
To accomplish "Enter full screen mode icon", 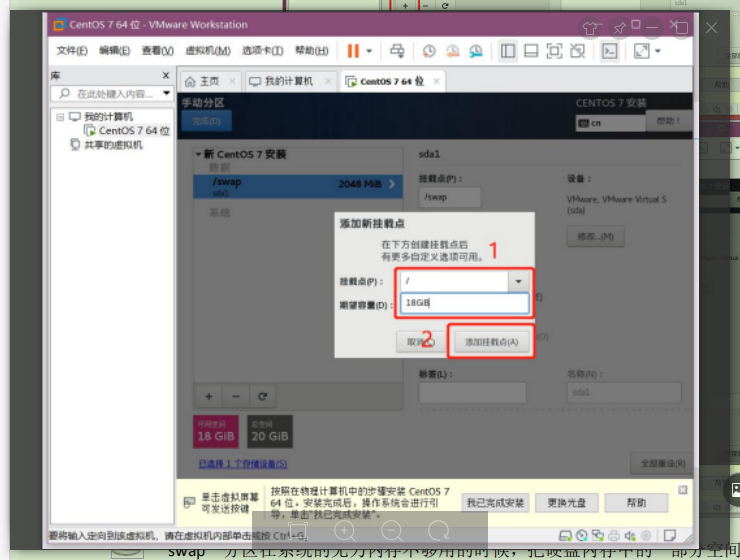I will [x=555, y=51].
